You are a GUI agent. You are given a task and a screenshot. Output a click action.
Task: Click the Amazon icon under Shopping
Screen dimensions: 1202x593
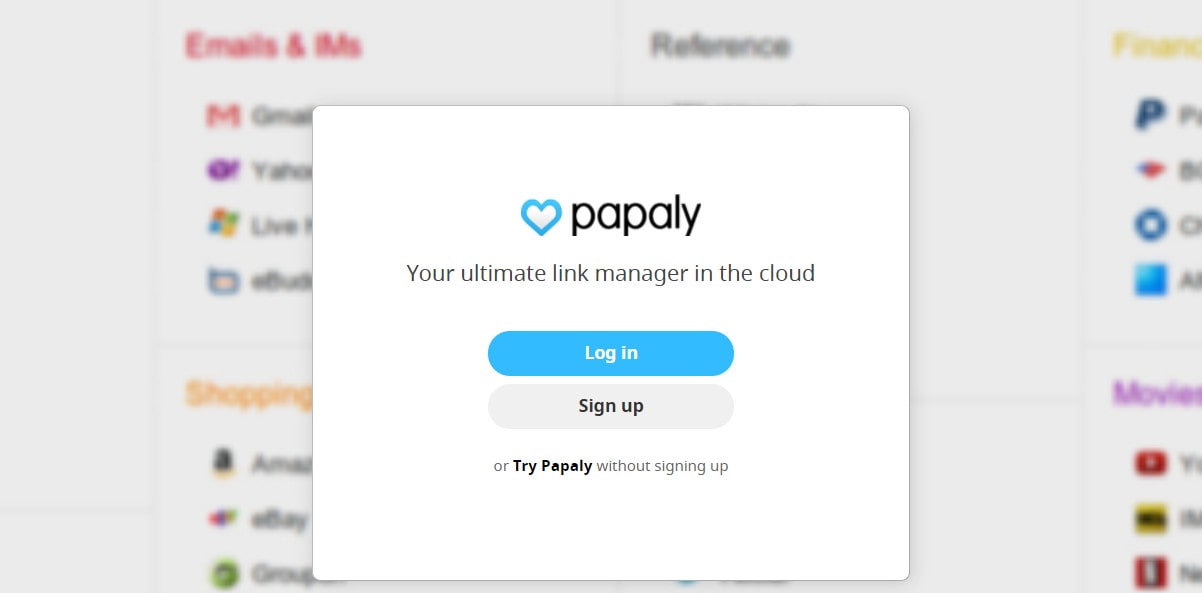[223, 463]
